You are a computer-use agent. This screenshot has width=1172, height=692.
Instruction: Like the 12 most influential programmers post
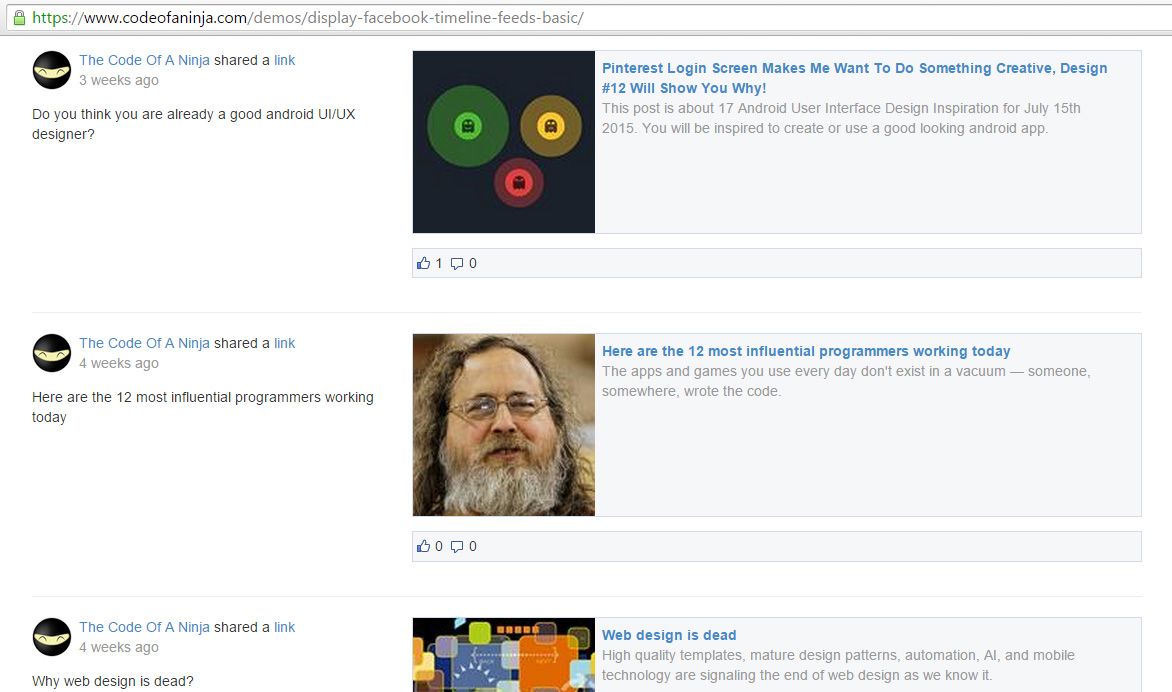click(424, 546)
